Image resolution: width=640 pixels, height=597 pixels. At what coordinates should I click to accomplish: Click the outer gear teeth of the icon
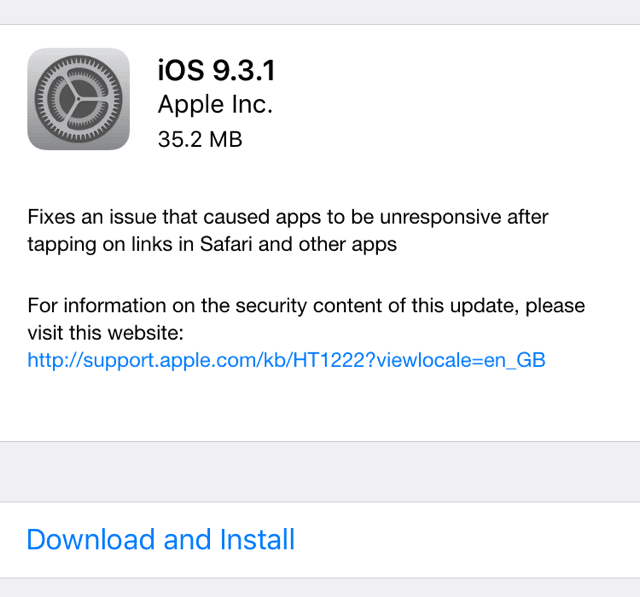click(78, 58)
